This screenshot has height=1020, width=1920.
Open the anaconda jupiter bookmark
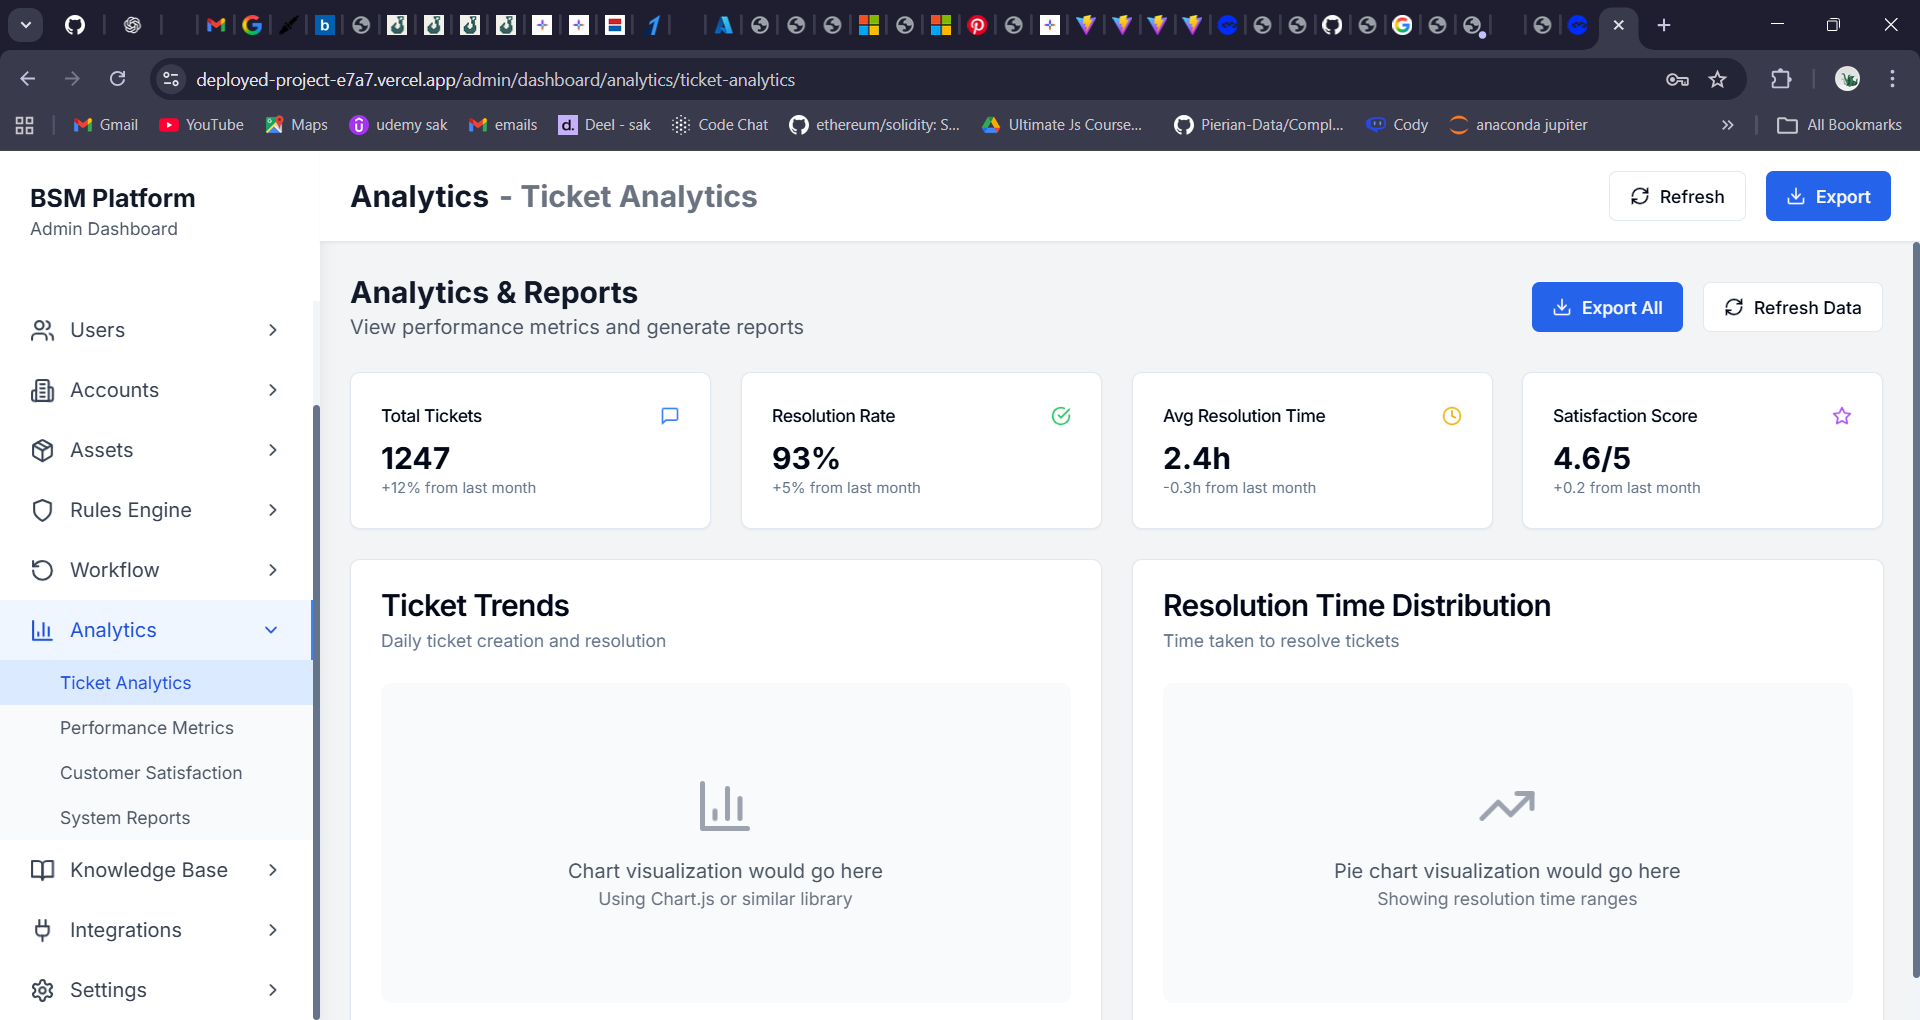[x=1518, y=125]
